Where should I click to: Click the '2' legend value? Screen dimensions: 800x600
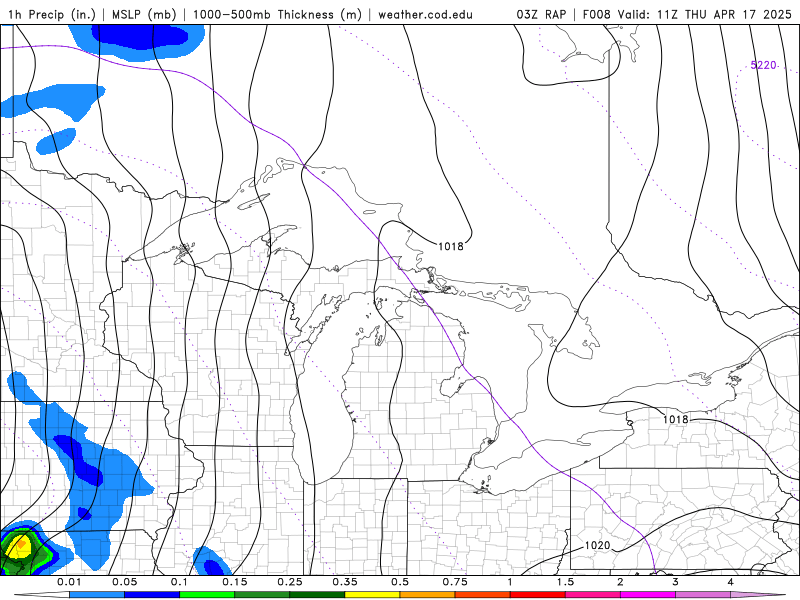(620, 582)
